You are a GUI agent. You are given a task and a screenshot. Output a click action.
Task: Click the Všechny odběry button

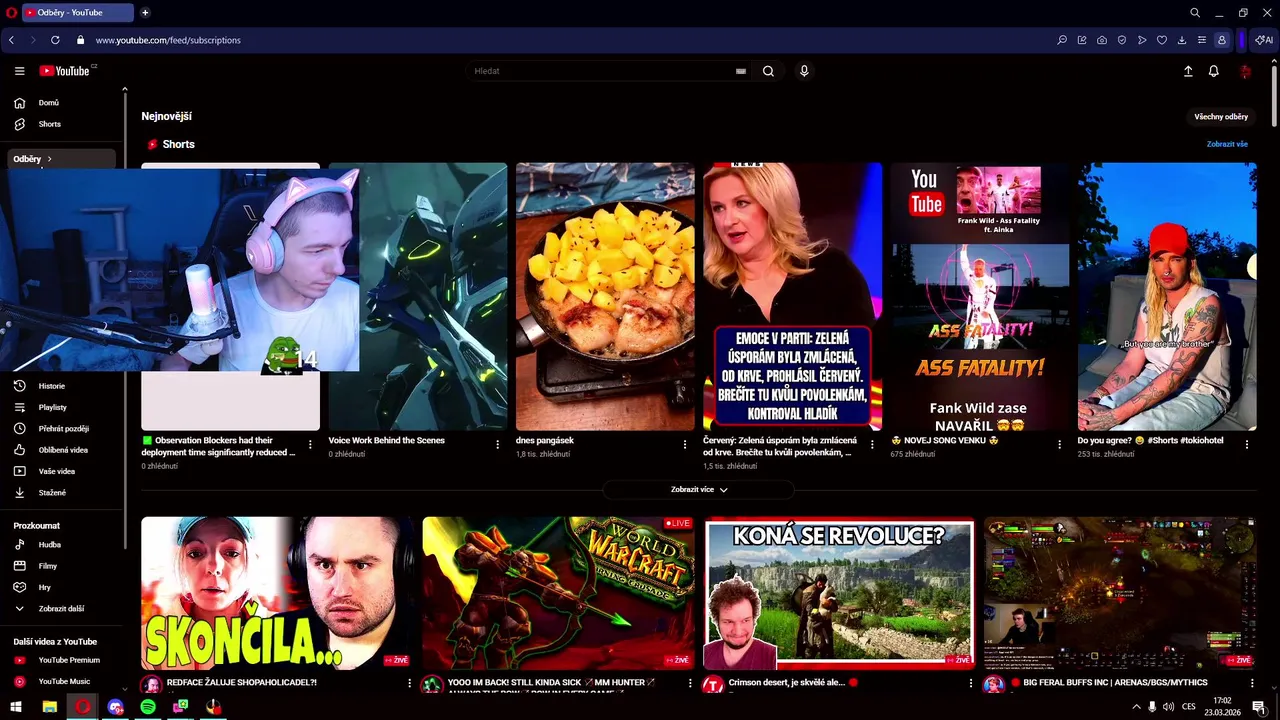click(1221, 117)
